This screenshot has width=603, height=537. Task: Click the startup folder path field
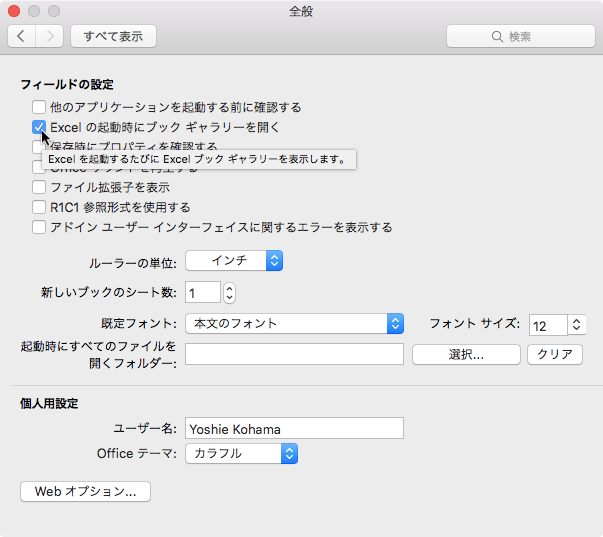[295, 354]
